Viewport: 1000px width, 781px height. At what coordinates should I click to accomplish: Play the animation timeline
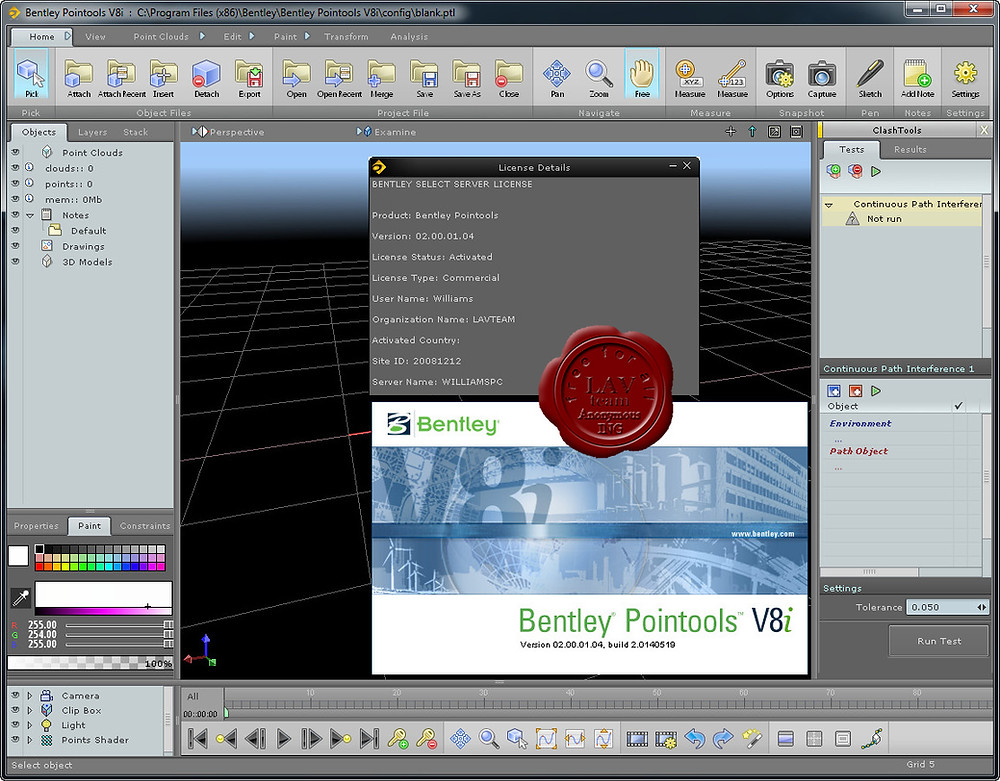click(x=283, y=738)
